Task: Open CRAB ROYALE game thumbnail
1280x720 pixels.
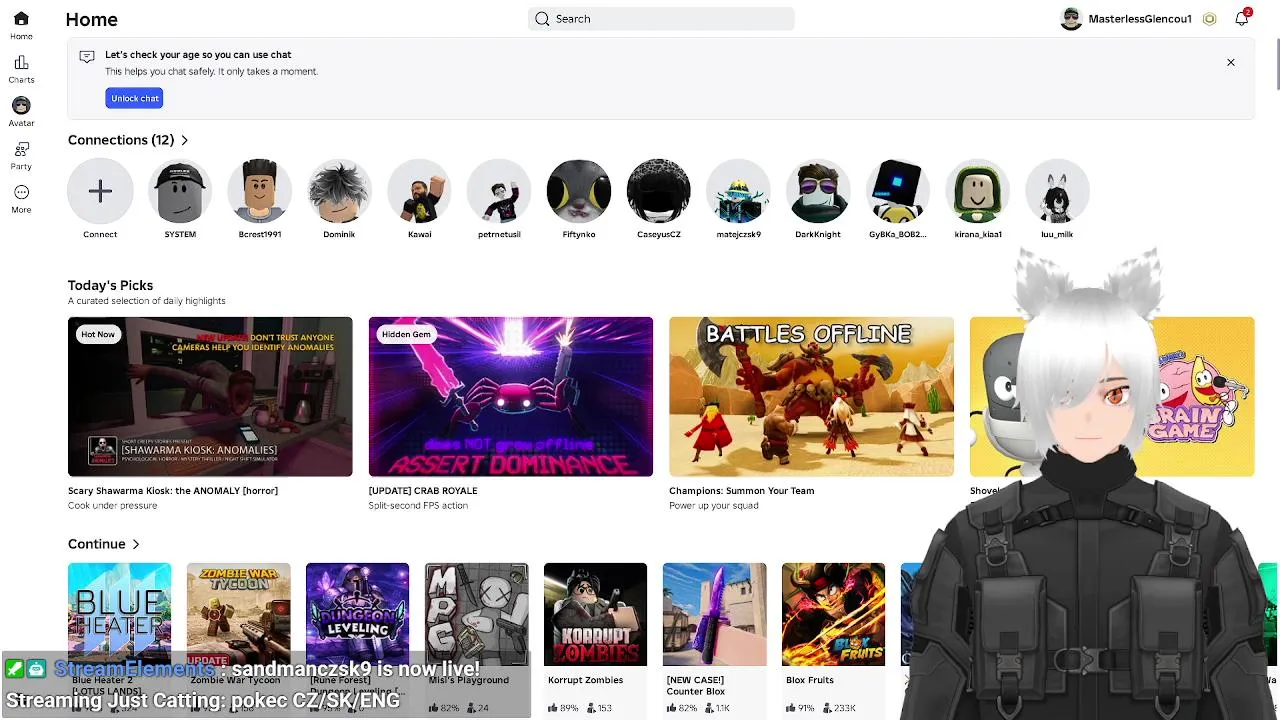Action: click(511, 397)
